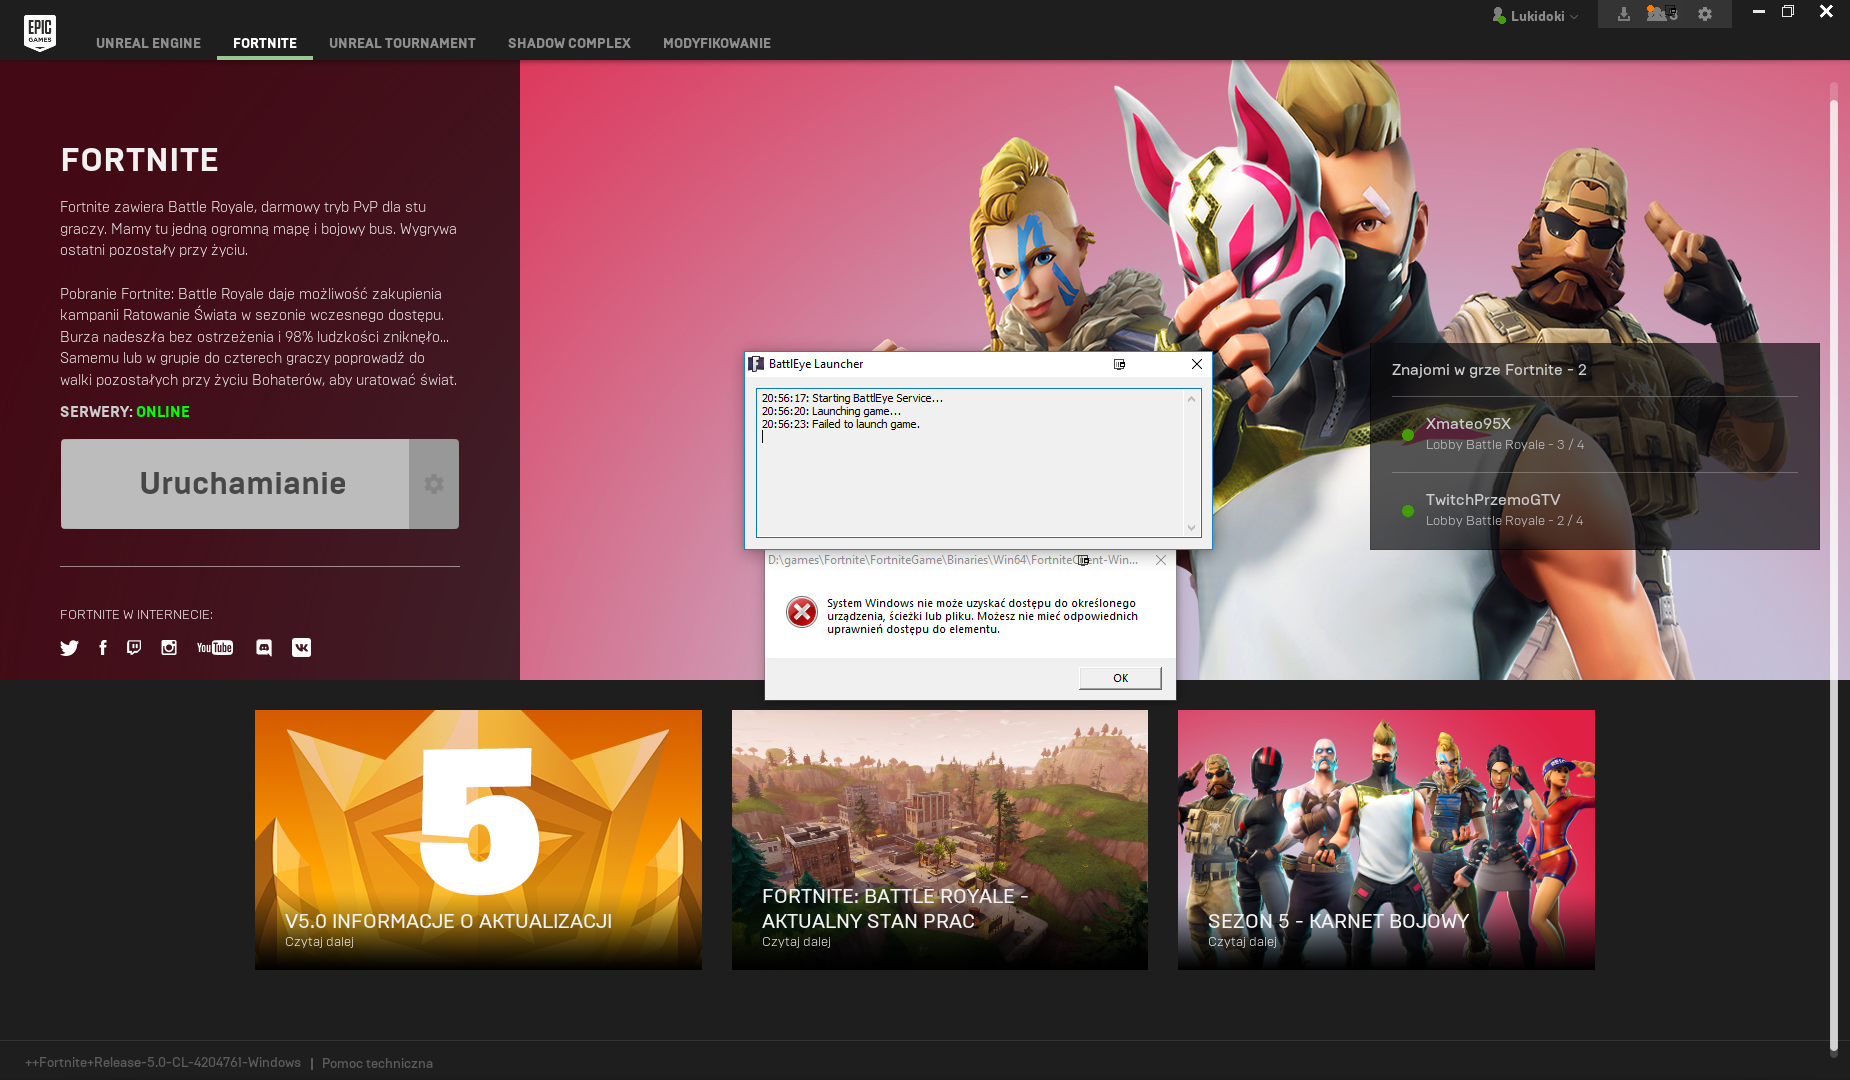This screenshot has height=1080, width=1850.
Task: Open Fortnite's Discord icon
Action: [264, 648]
